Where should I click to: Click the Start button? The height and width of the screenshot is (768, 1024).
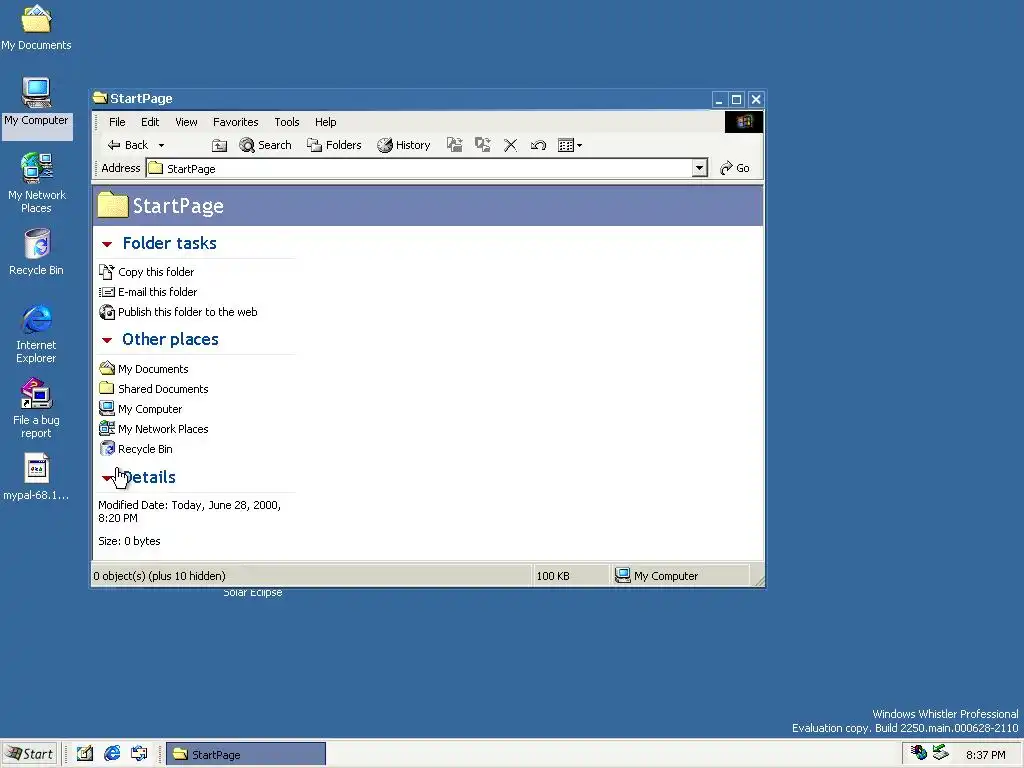30,754
